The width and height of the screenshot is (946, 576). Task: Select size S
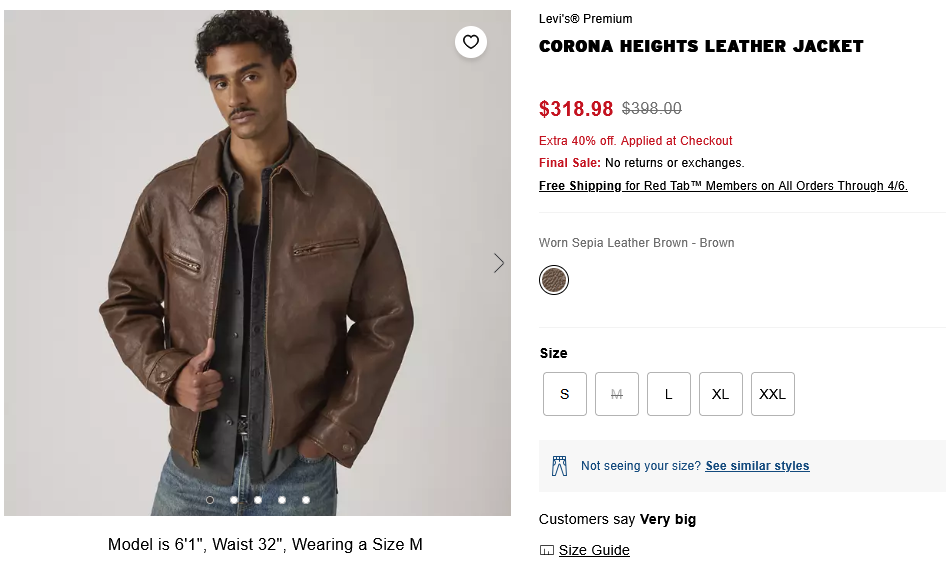point(565,394)
